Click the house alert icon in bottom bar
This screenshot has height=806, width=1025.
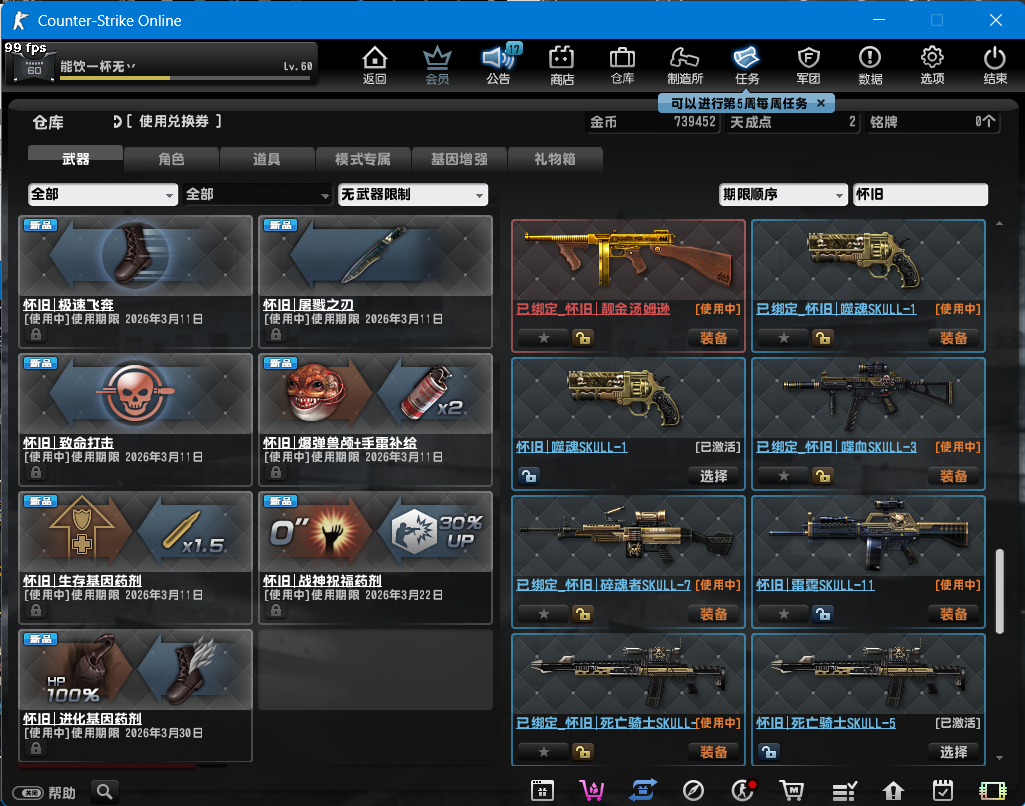click(x=893, y=791)
